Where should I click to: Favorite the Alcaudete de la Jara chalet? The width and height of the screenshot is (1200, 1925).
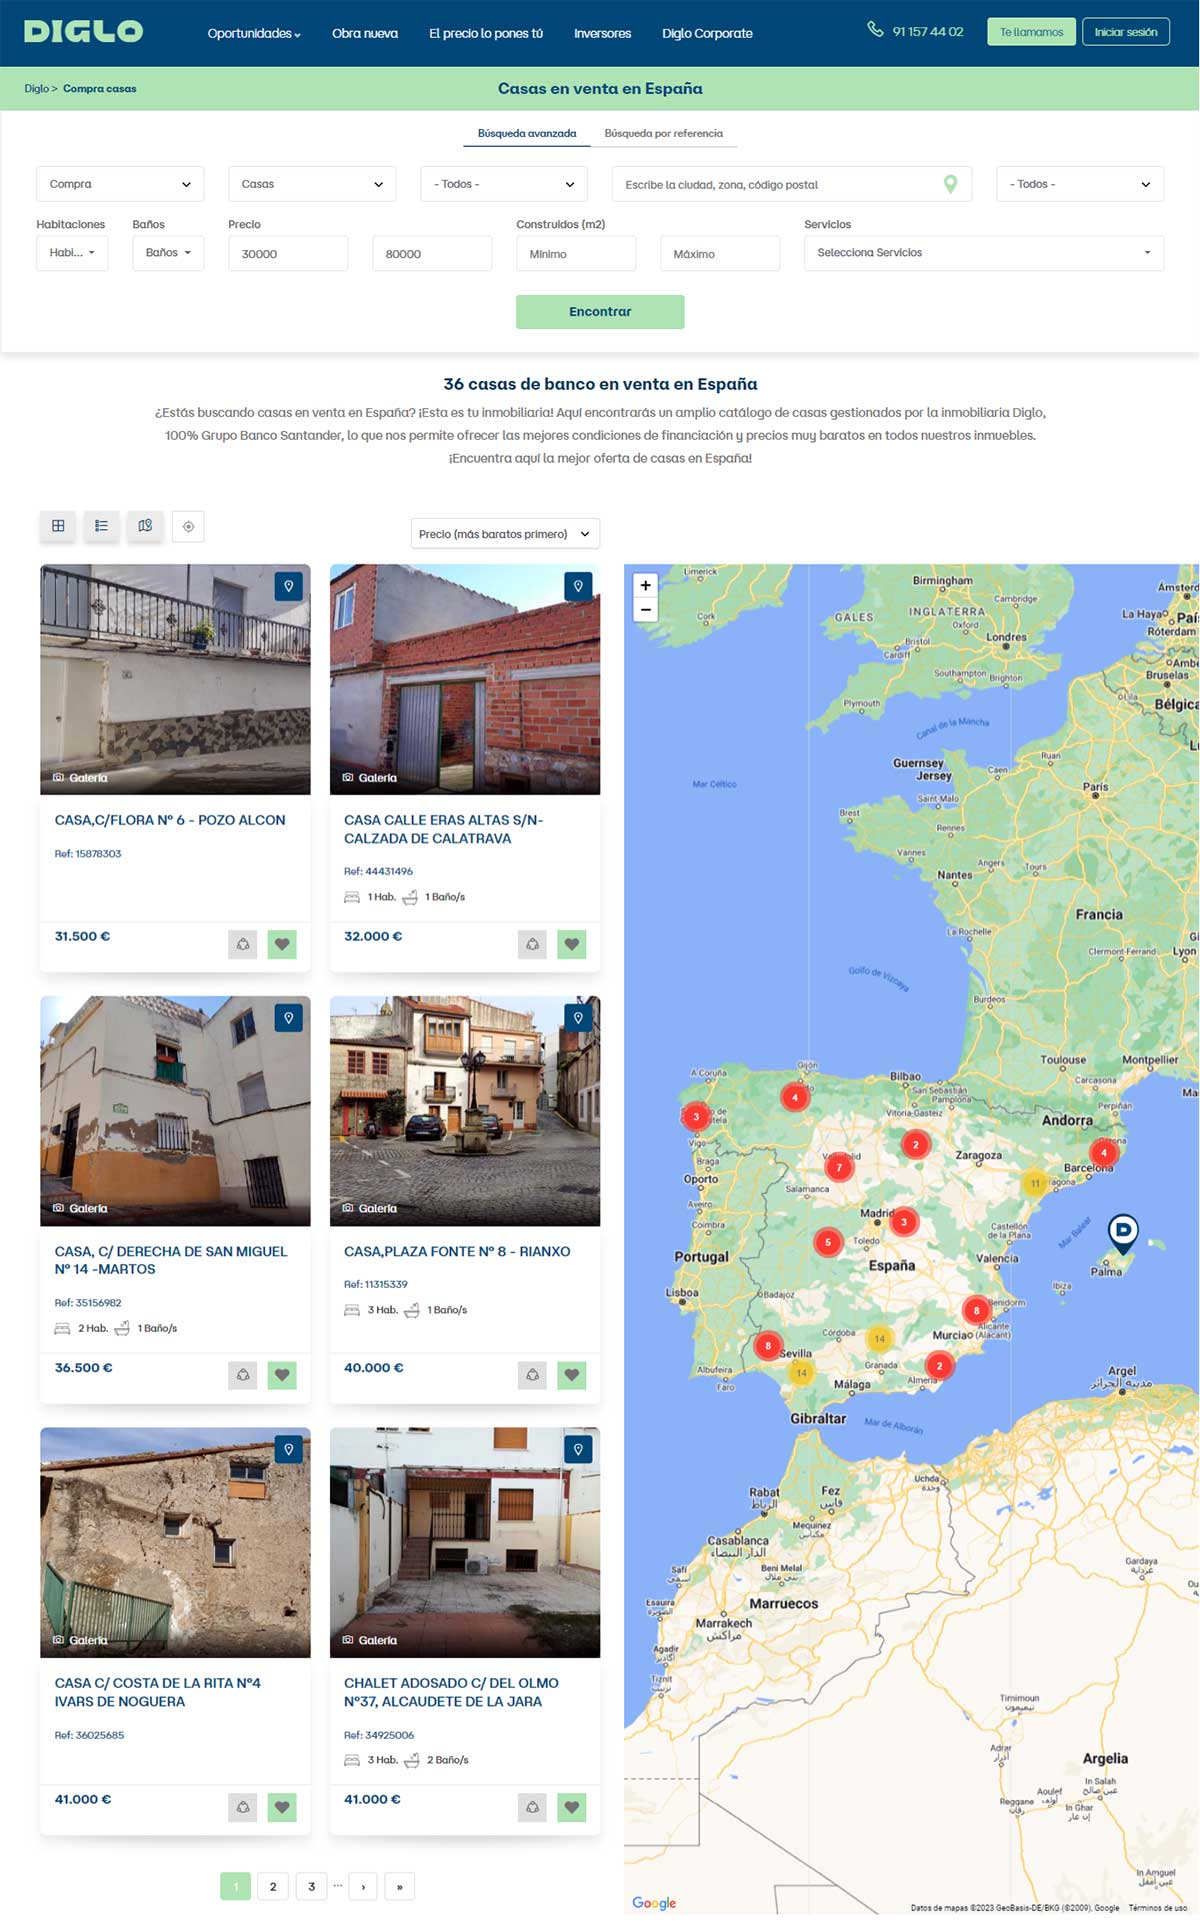[x=572, y=1807]
